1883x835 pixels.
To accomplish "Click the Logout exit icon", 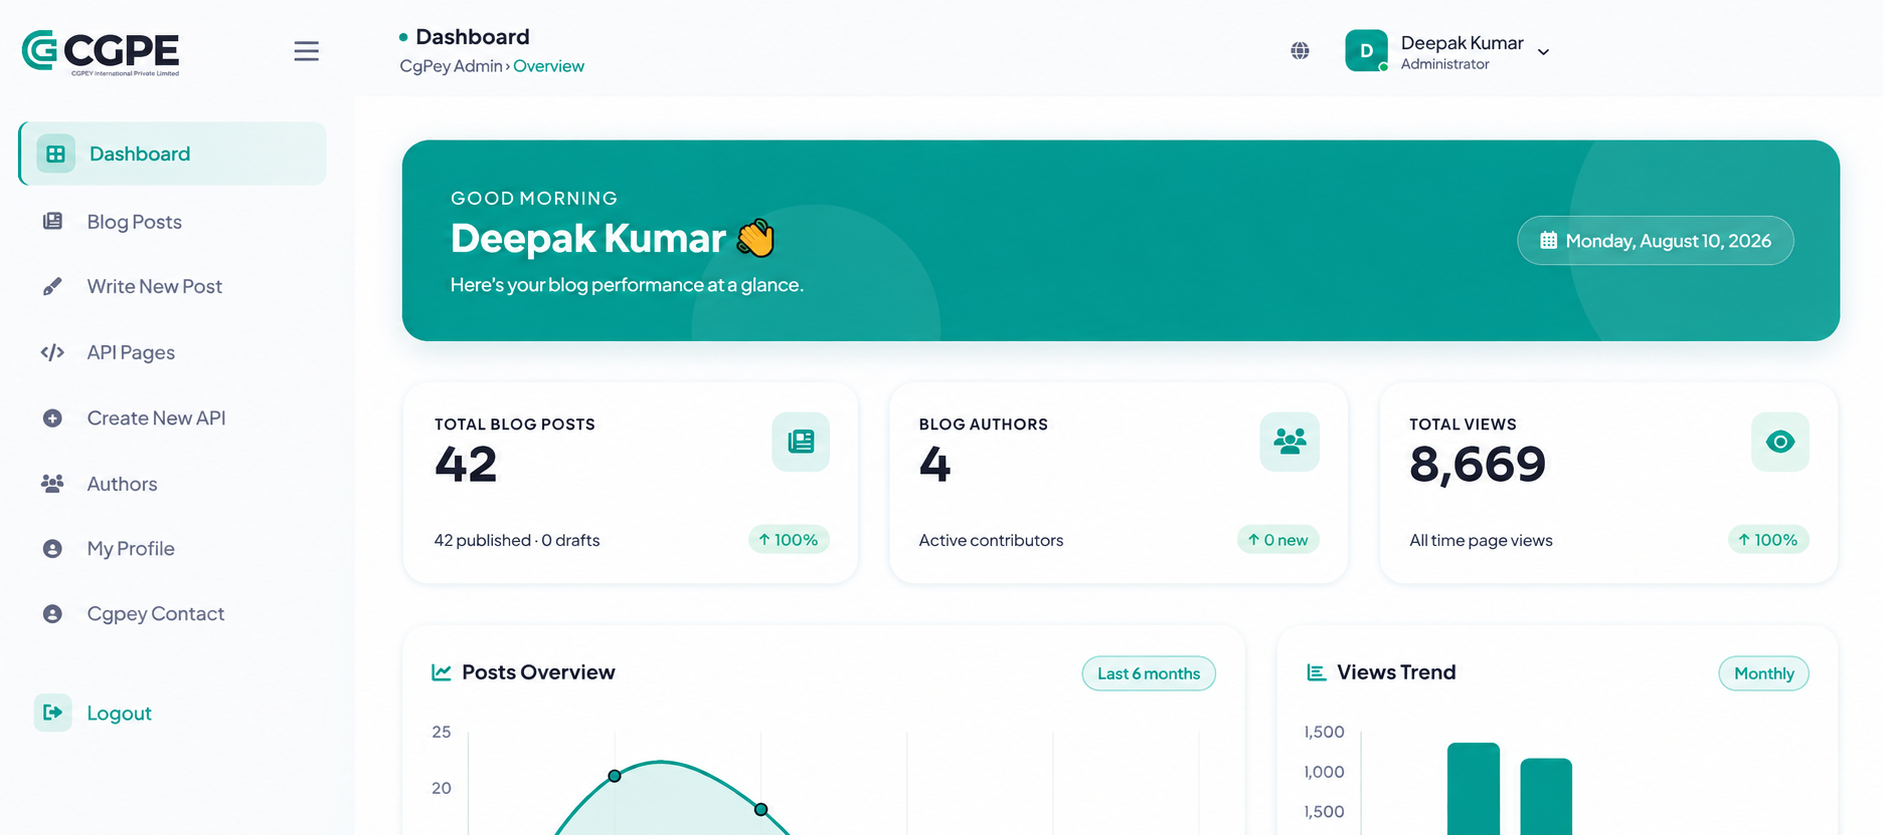I will (x=53, y=712).
